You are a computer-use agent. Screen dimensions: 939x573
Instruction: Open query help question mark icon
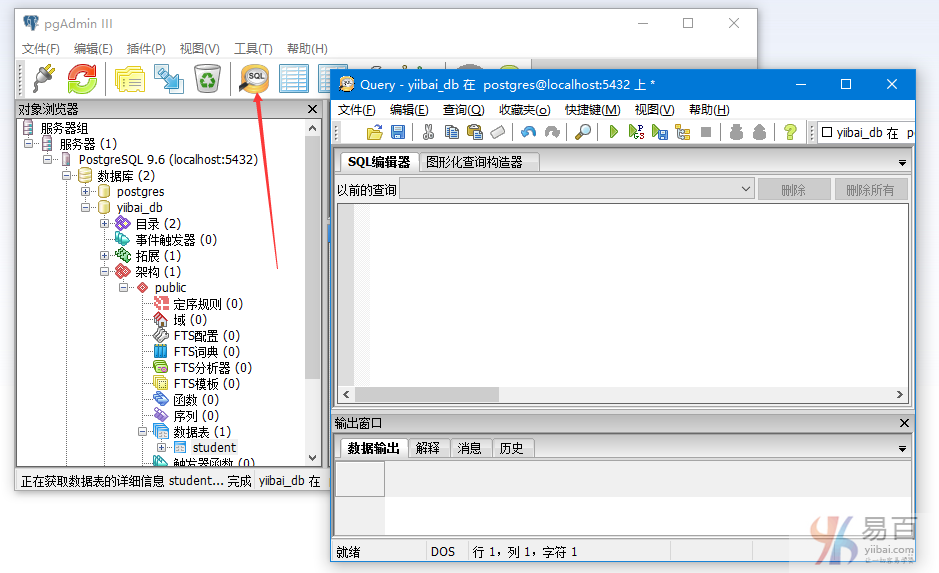click(x=790, y=132)
